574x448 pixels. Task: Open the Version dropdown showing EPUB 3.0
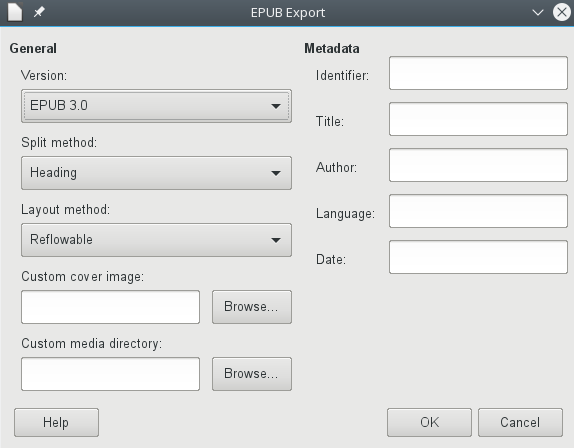pos(156,106)
